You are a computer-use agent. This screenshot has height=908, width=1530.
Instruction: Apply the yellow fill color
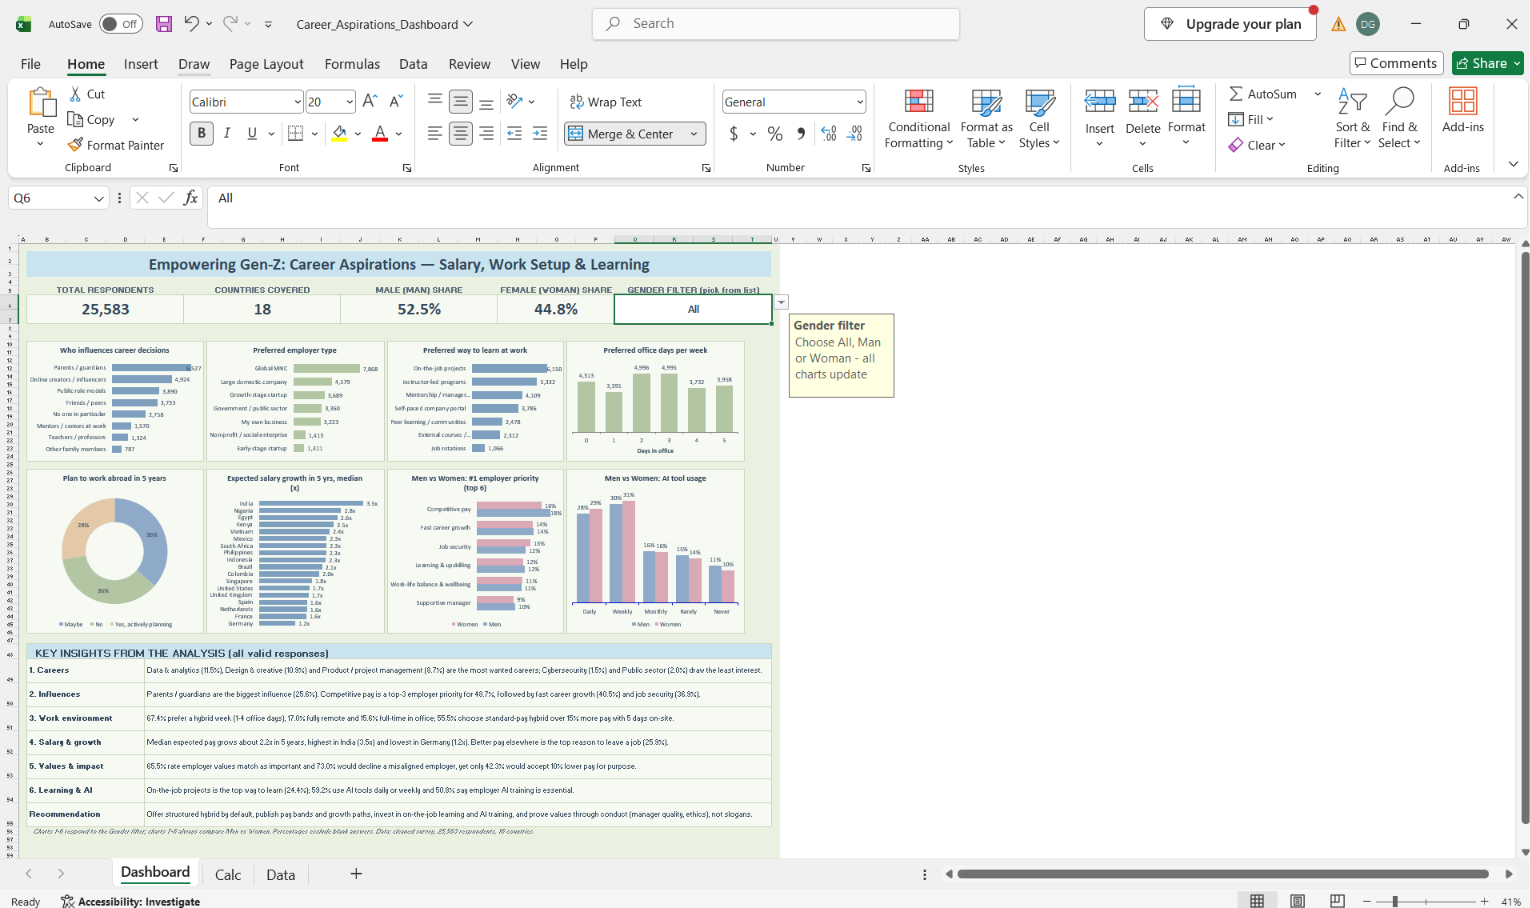[340, 133]
